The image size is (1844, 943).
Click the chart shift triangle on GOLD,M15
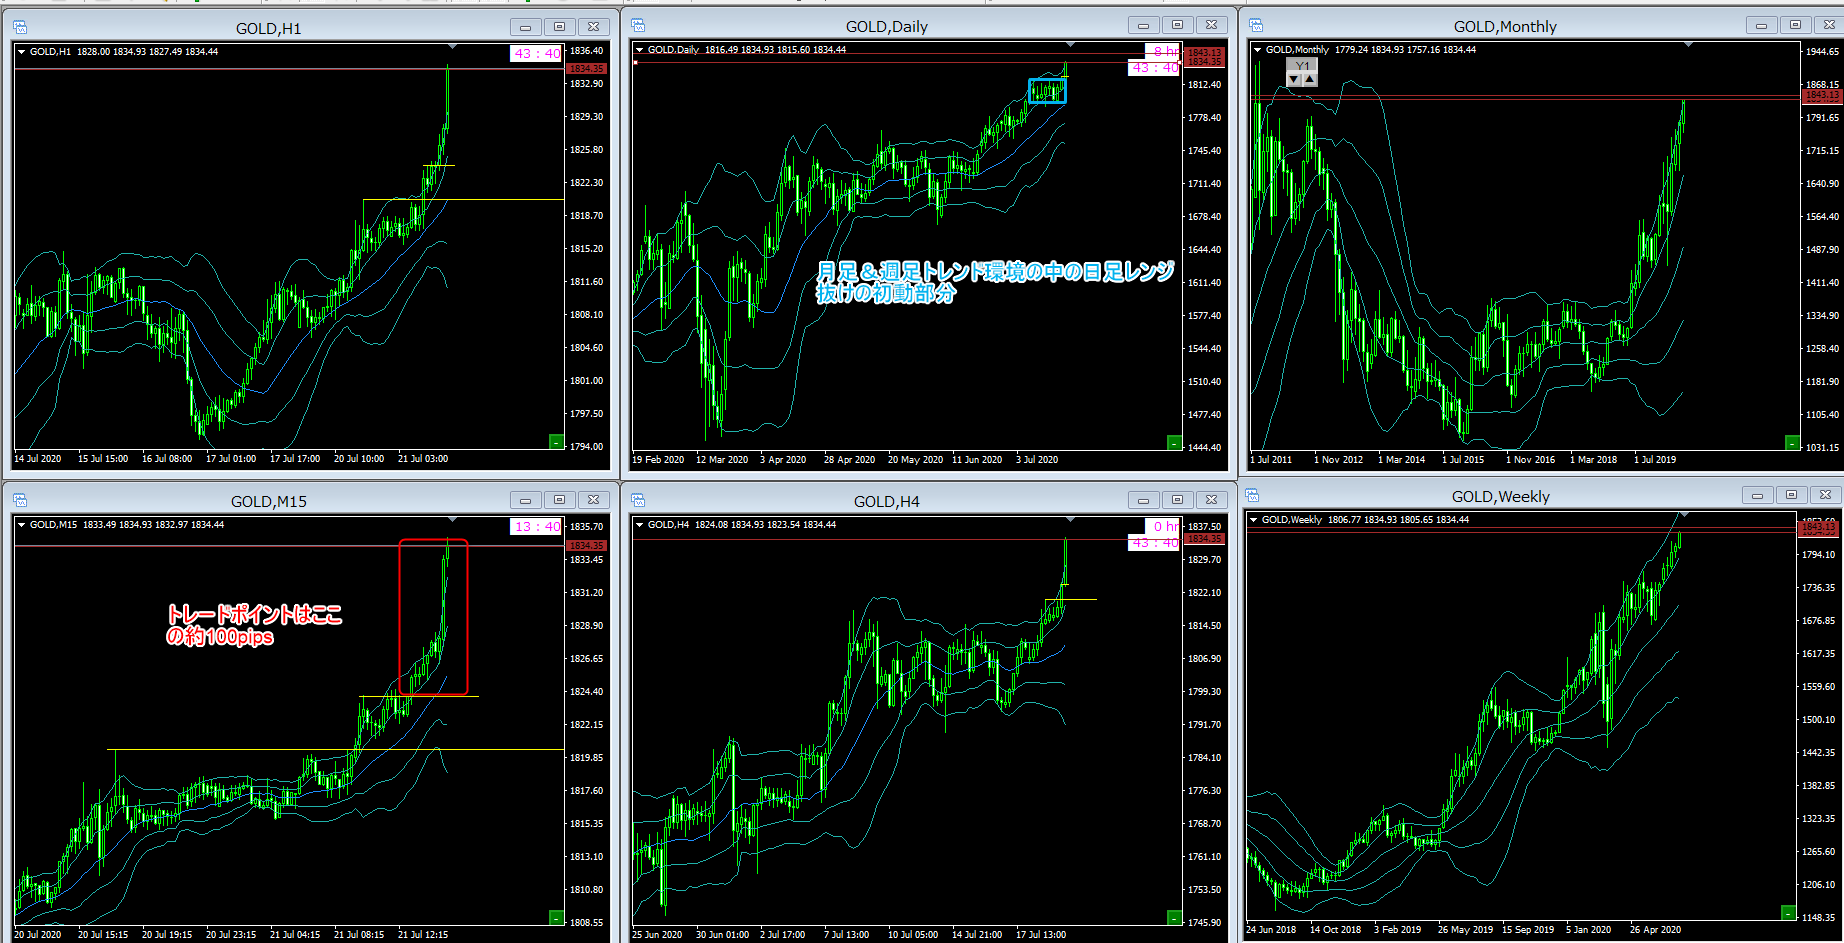pos(453,520)
